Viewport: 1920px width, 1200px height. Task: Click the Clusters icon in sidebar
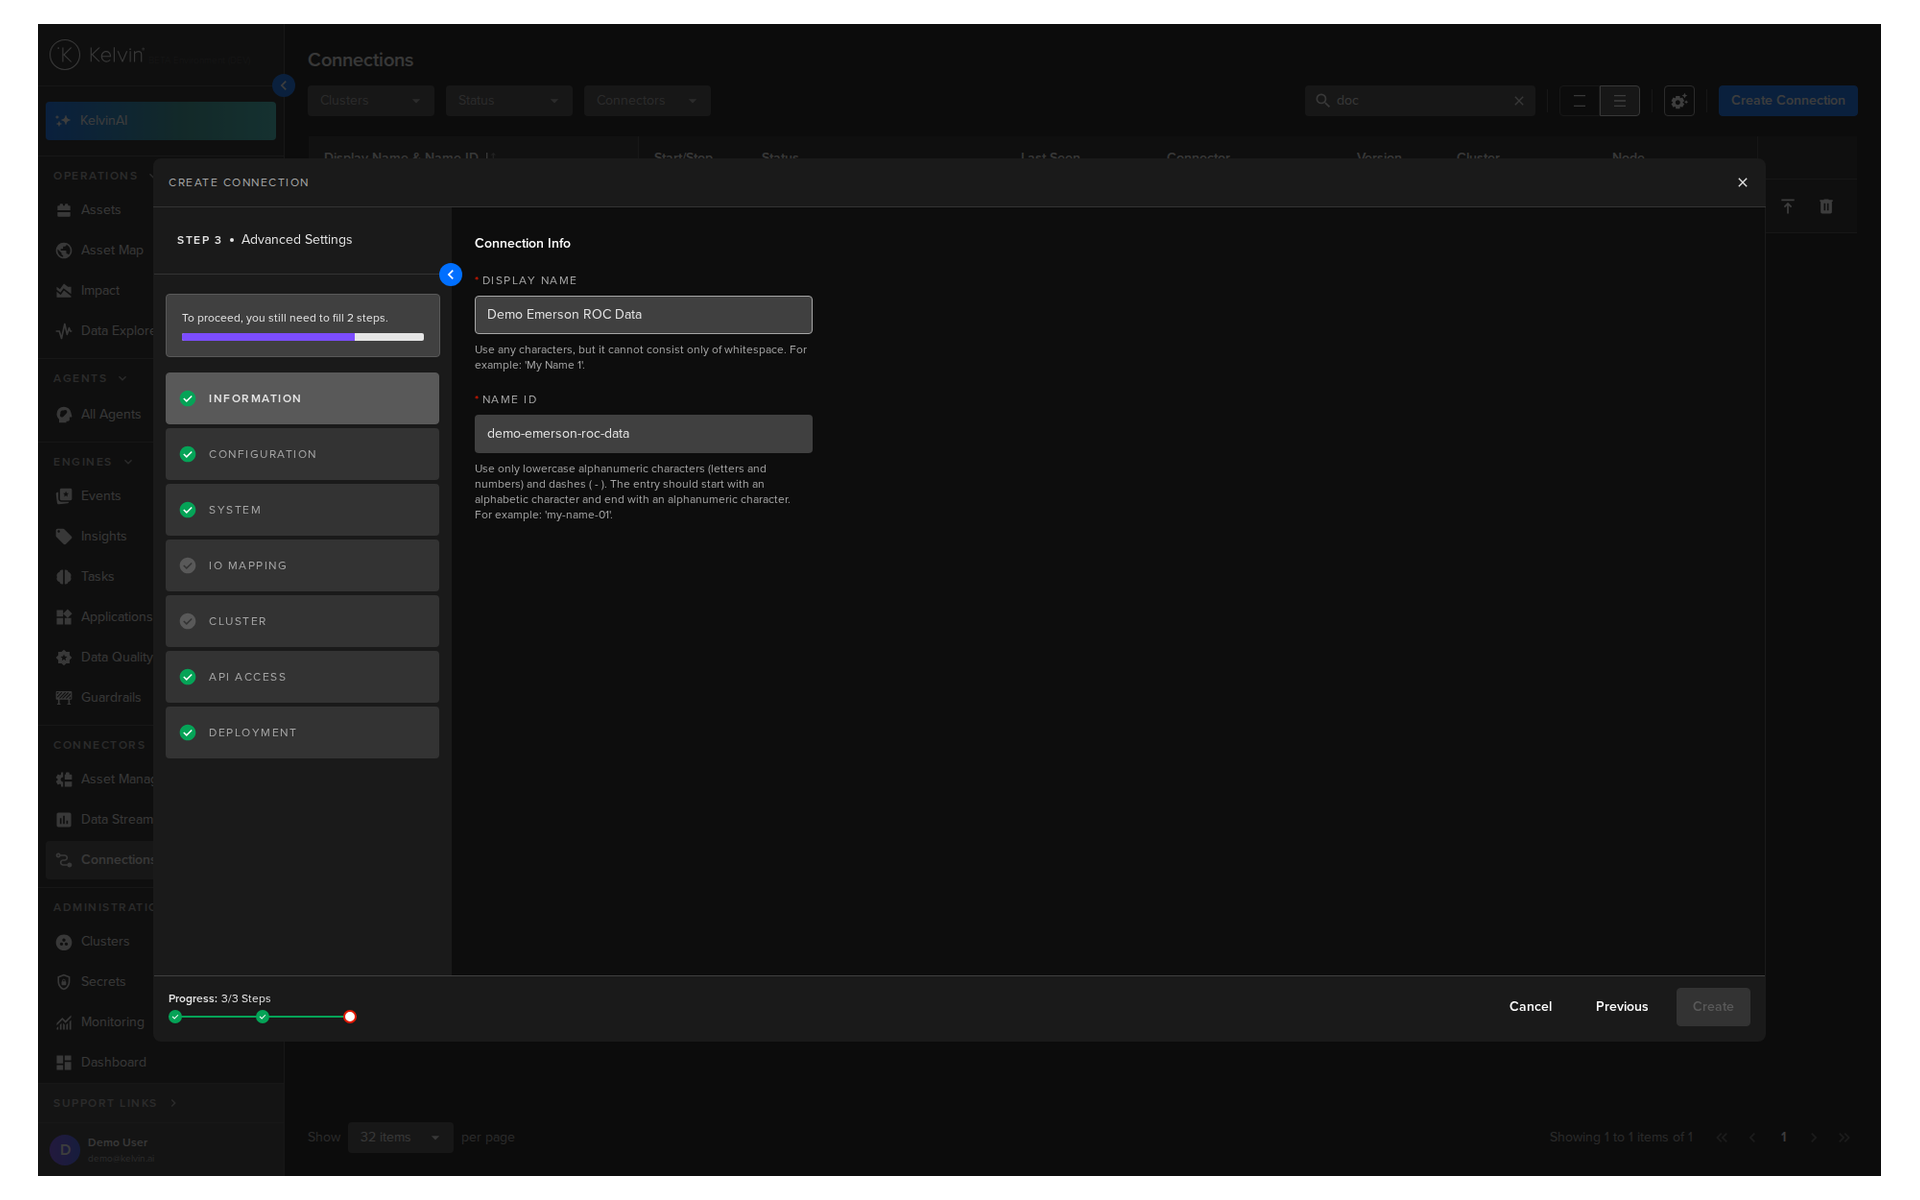point(64,941)
